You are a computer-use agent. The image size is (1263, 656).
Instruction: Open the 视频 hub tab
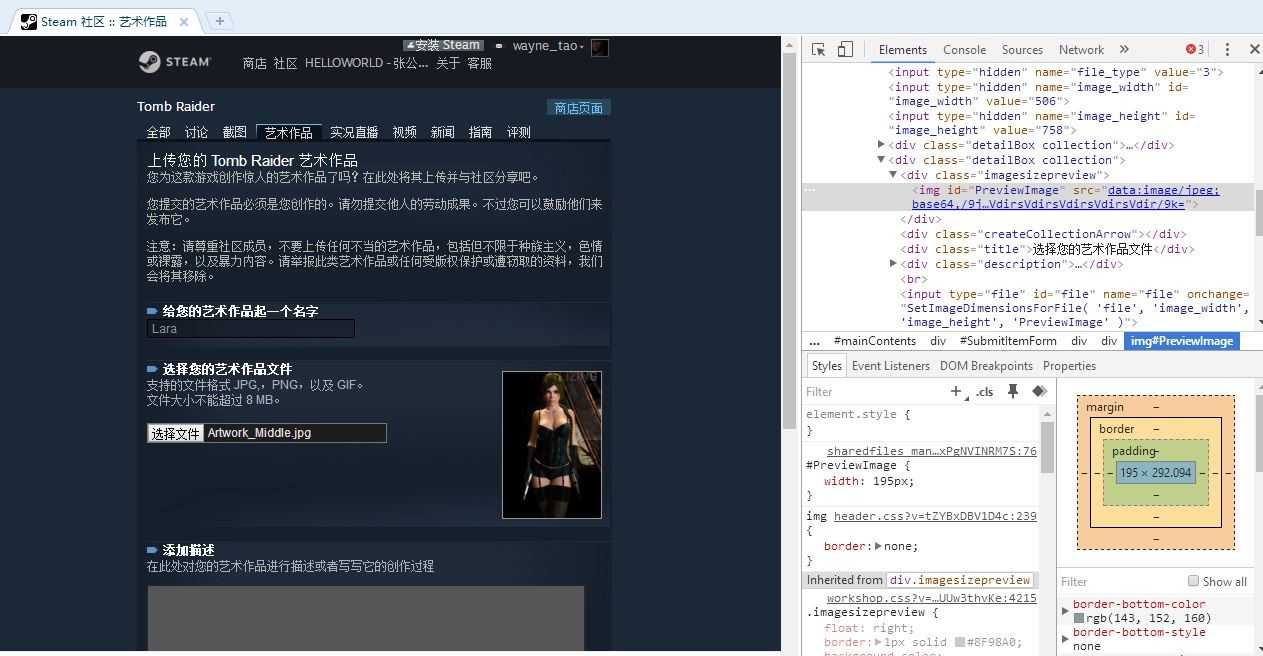coord(404,132)
